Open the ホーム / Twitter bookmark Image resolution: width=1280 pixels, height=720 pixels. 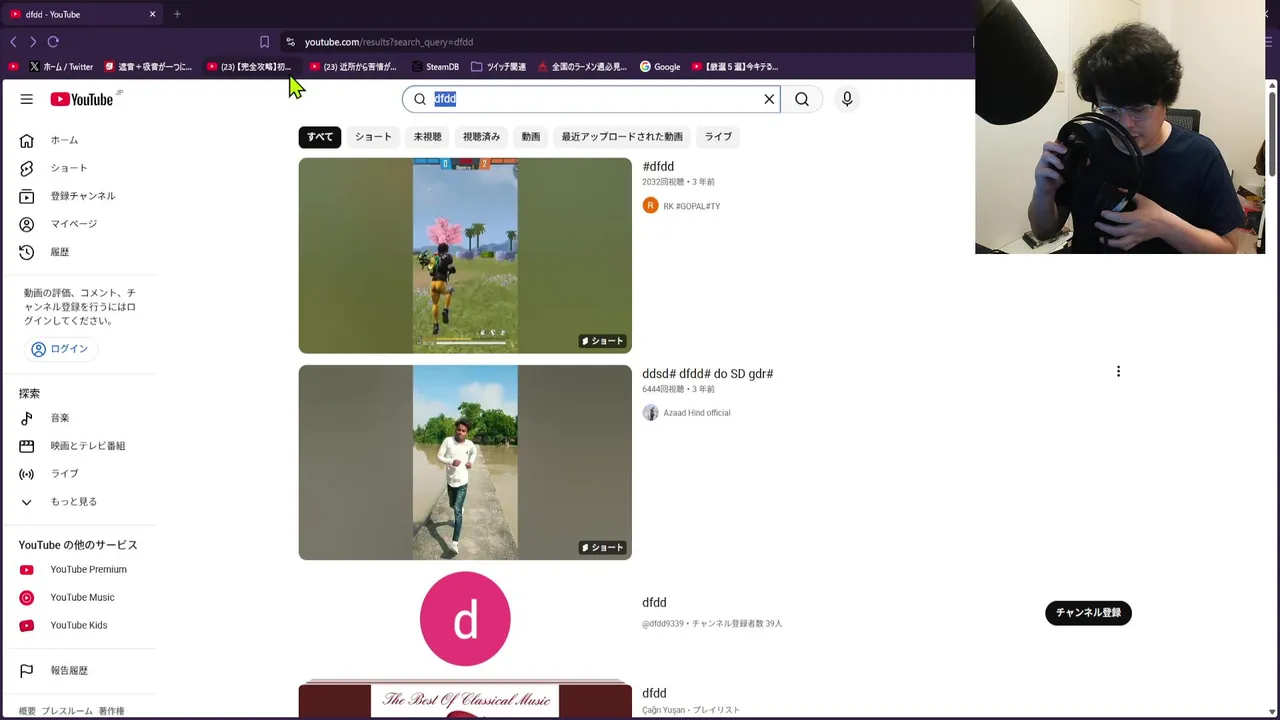[x=61, y=67]
